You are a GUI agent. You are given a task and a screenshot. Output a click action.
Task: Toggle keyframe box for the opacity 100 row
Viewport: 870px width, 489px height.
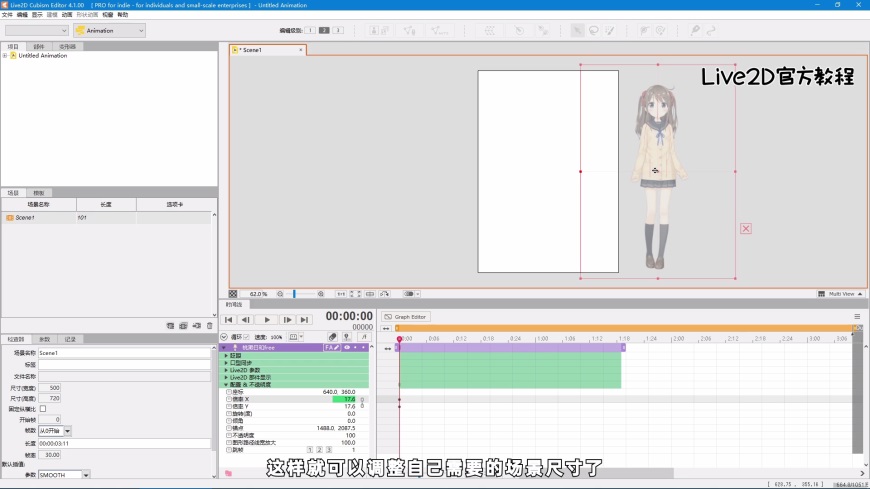tap(229, 436)
